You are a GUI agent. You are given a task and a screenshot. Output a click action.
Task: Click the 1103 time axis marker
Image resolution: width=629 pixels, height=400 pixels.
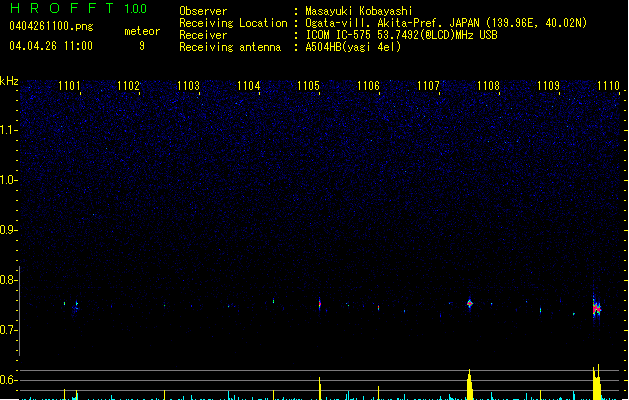188,86
